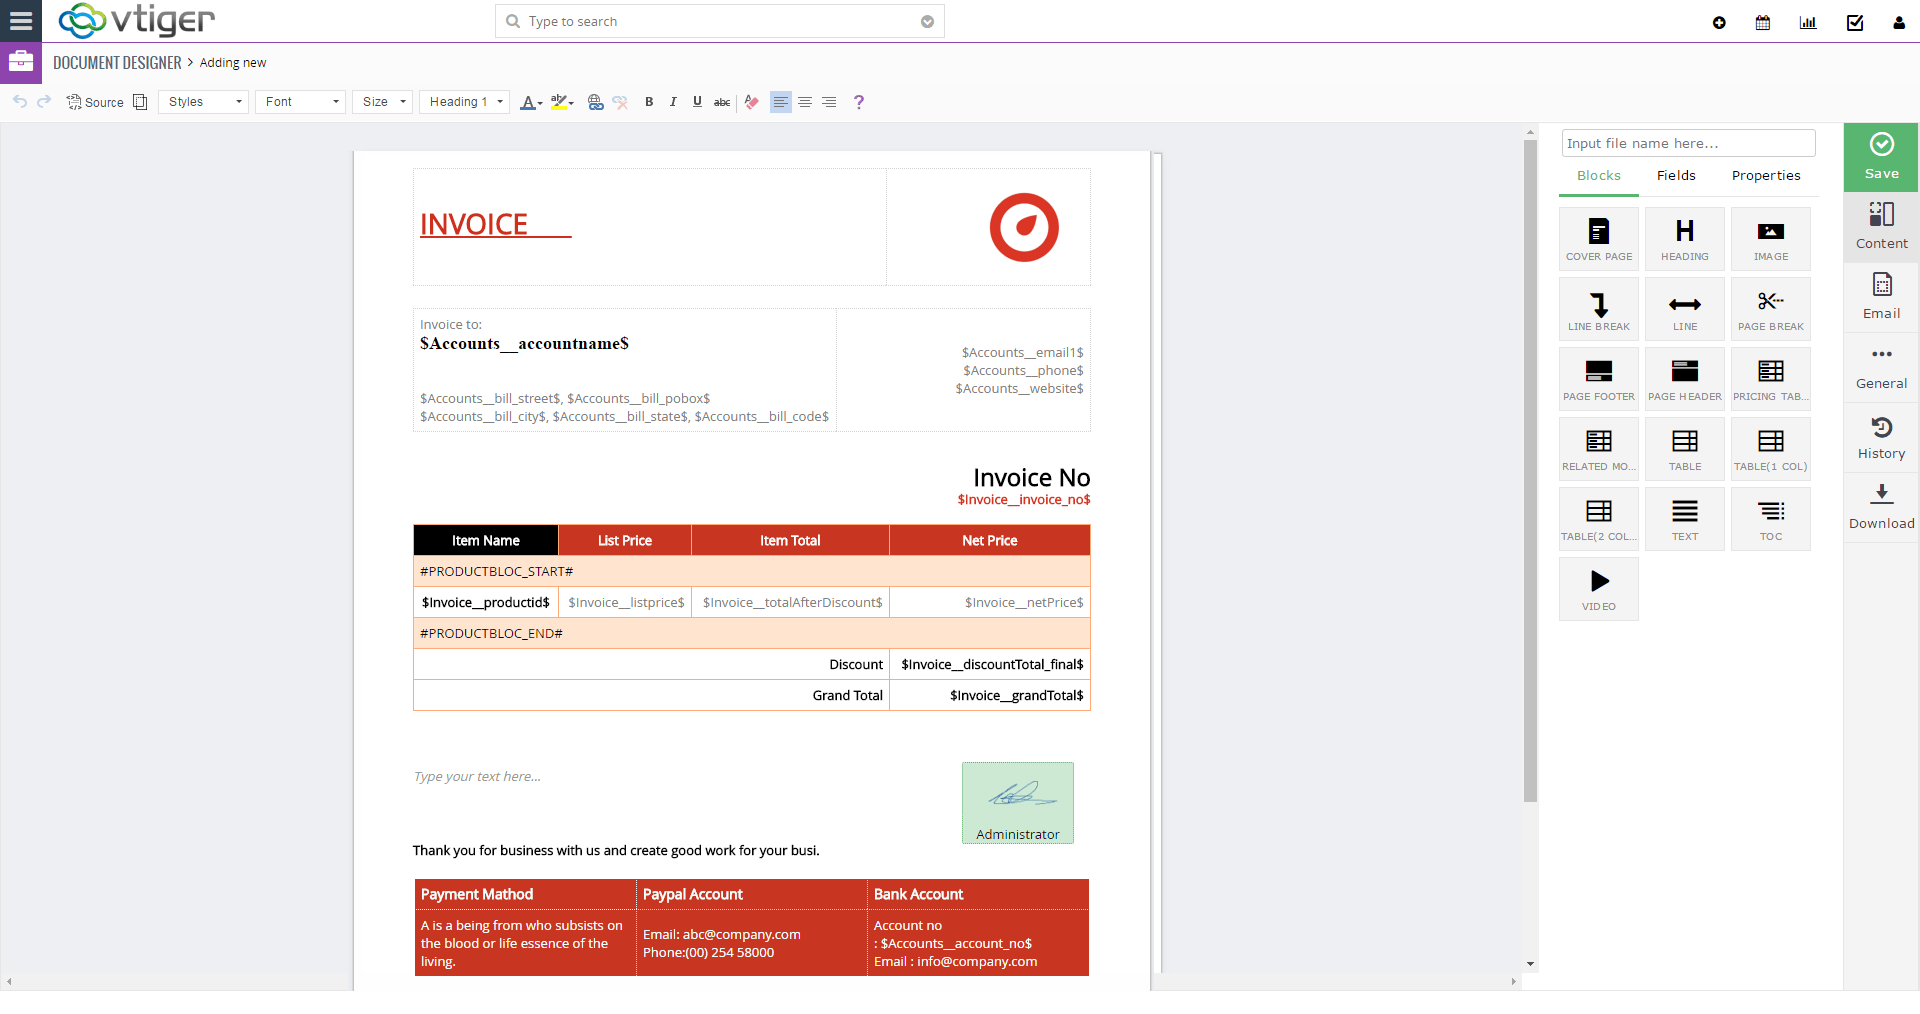The height and width of the screenshot is (1014, 1920).
Task: Insert a Page Break block
Action: [1770, 308]
